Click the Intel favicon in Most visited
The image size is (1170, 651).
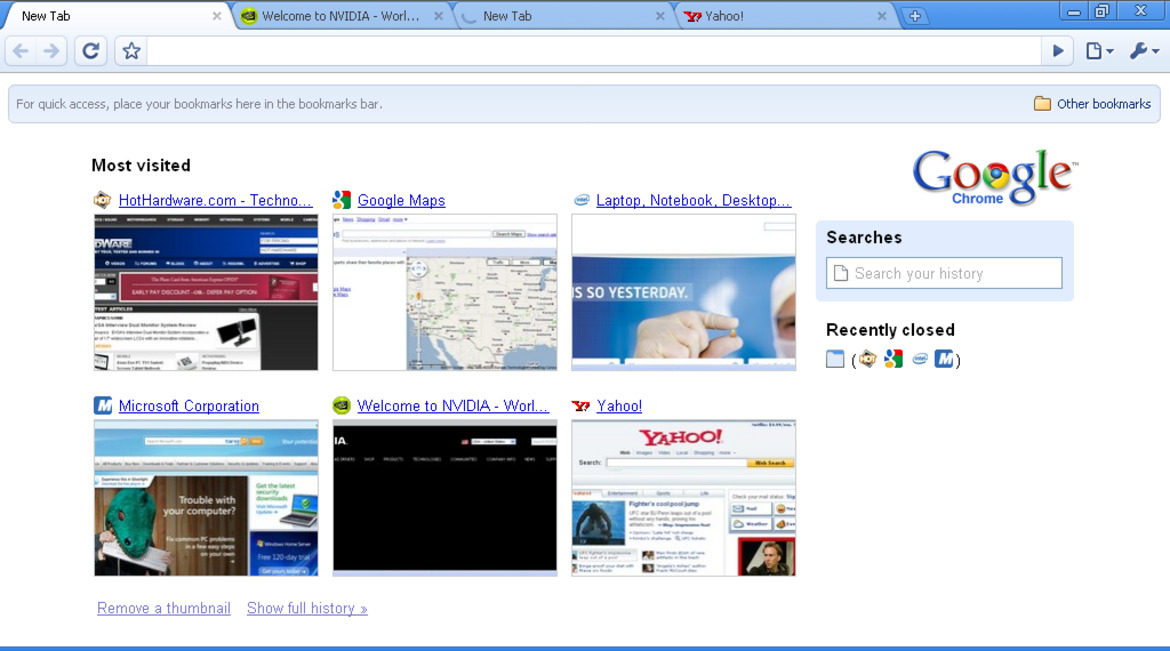pyautogui.click(x=581, y=199)
